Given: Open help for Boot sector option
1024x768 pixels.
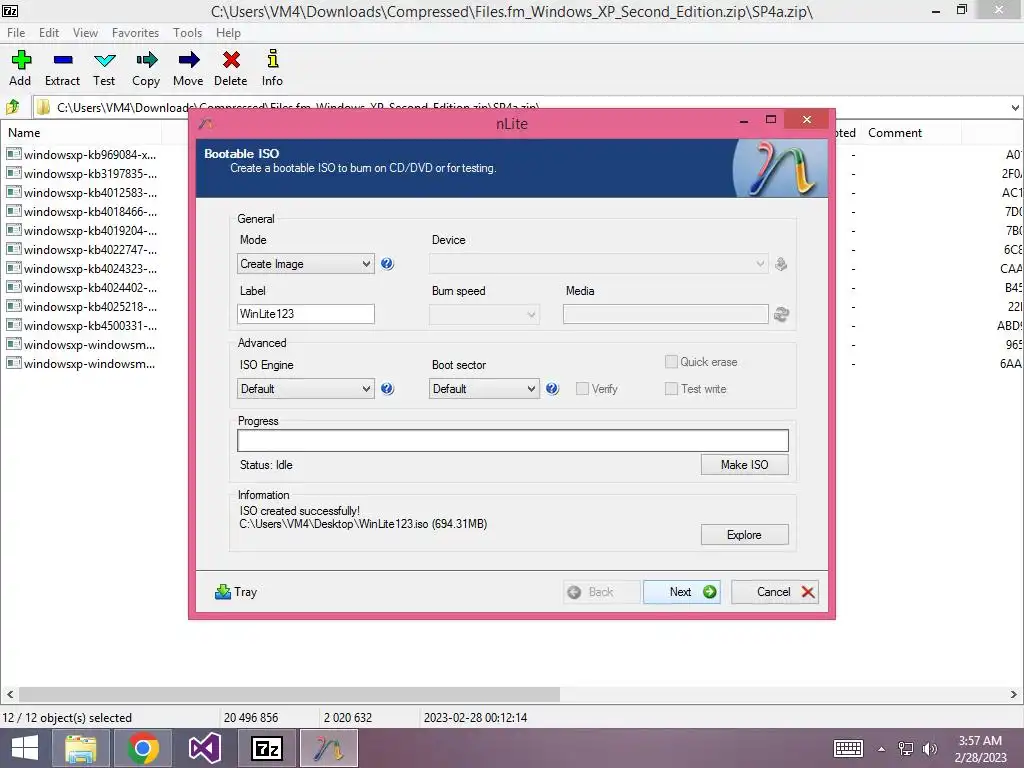Looking at the screenshot, I should 552,389.
